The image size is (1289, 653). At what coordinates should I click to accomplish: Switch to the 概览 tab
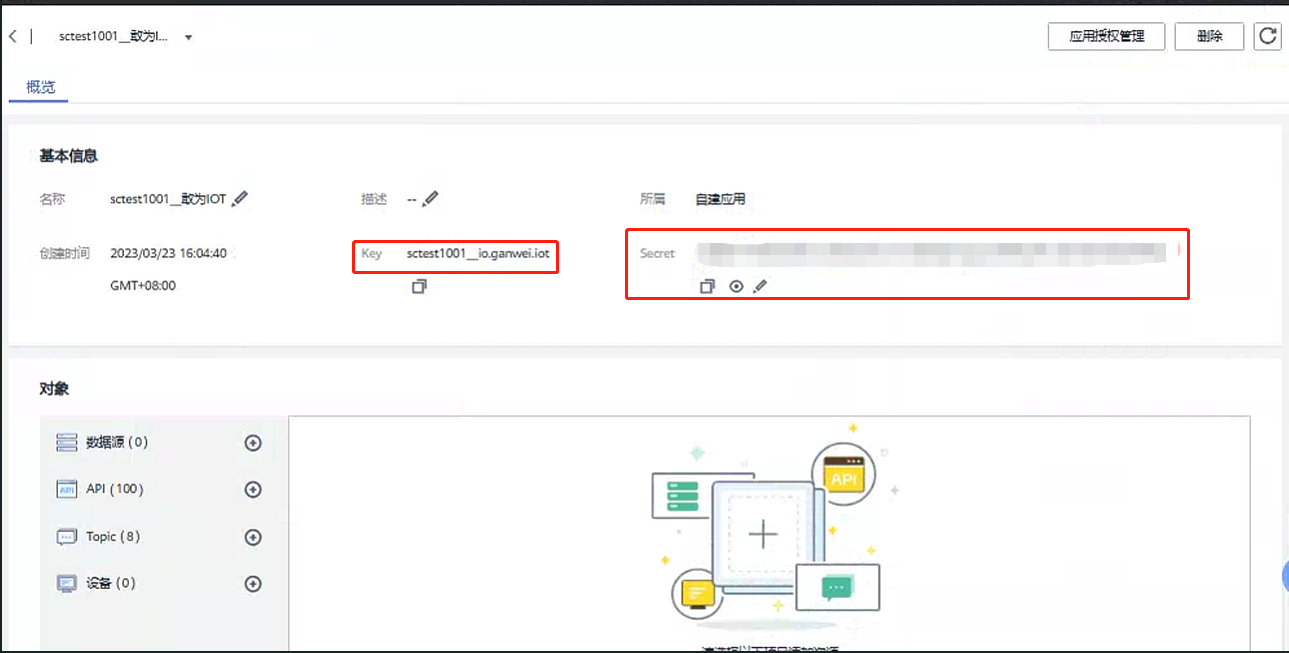coord(41,87)
